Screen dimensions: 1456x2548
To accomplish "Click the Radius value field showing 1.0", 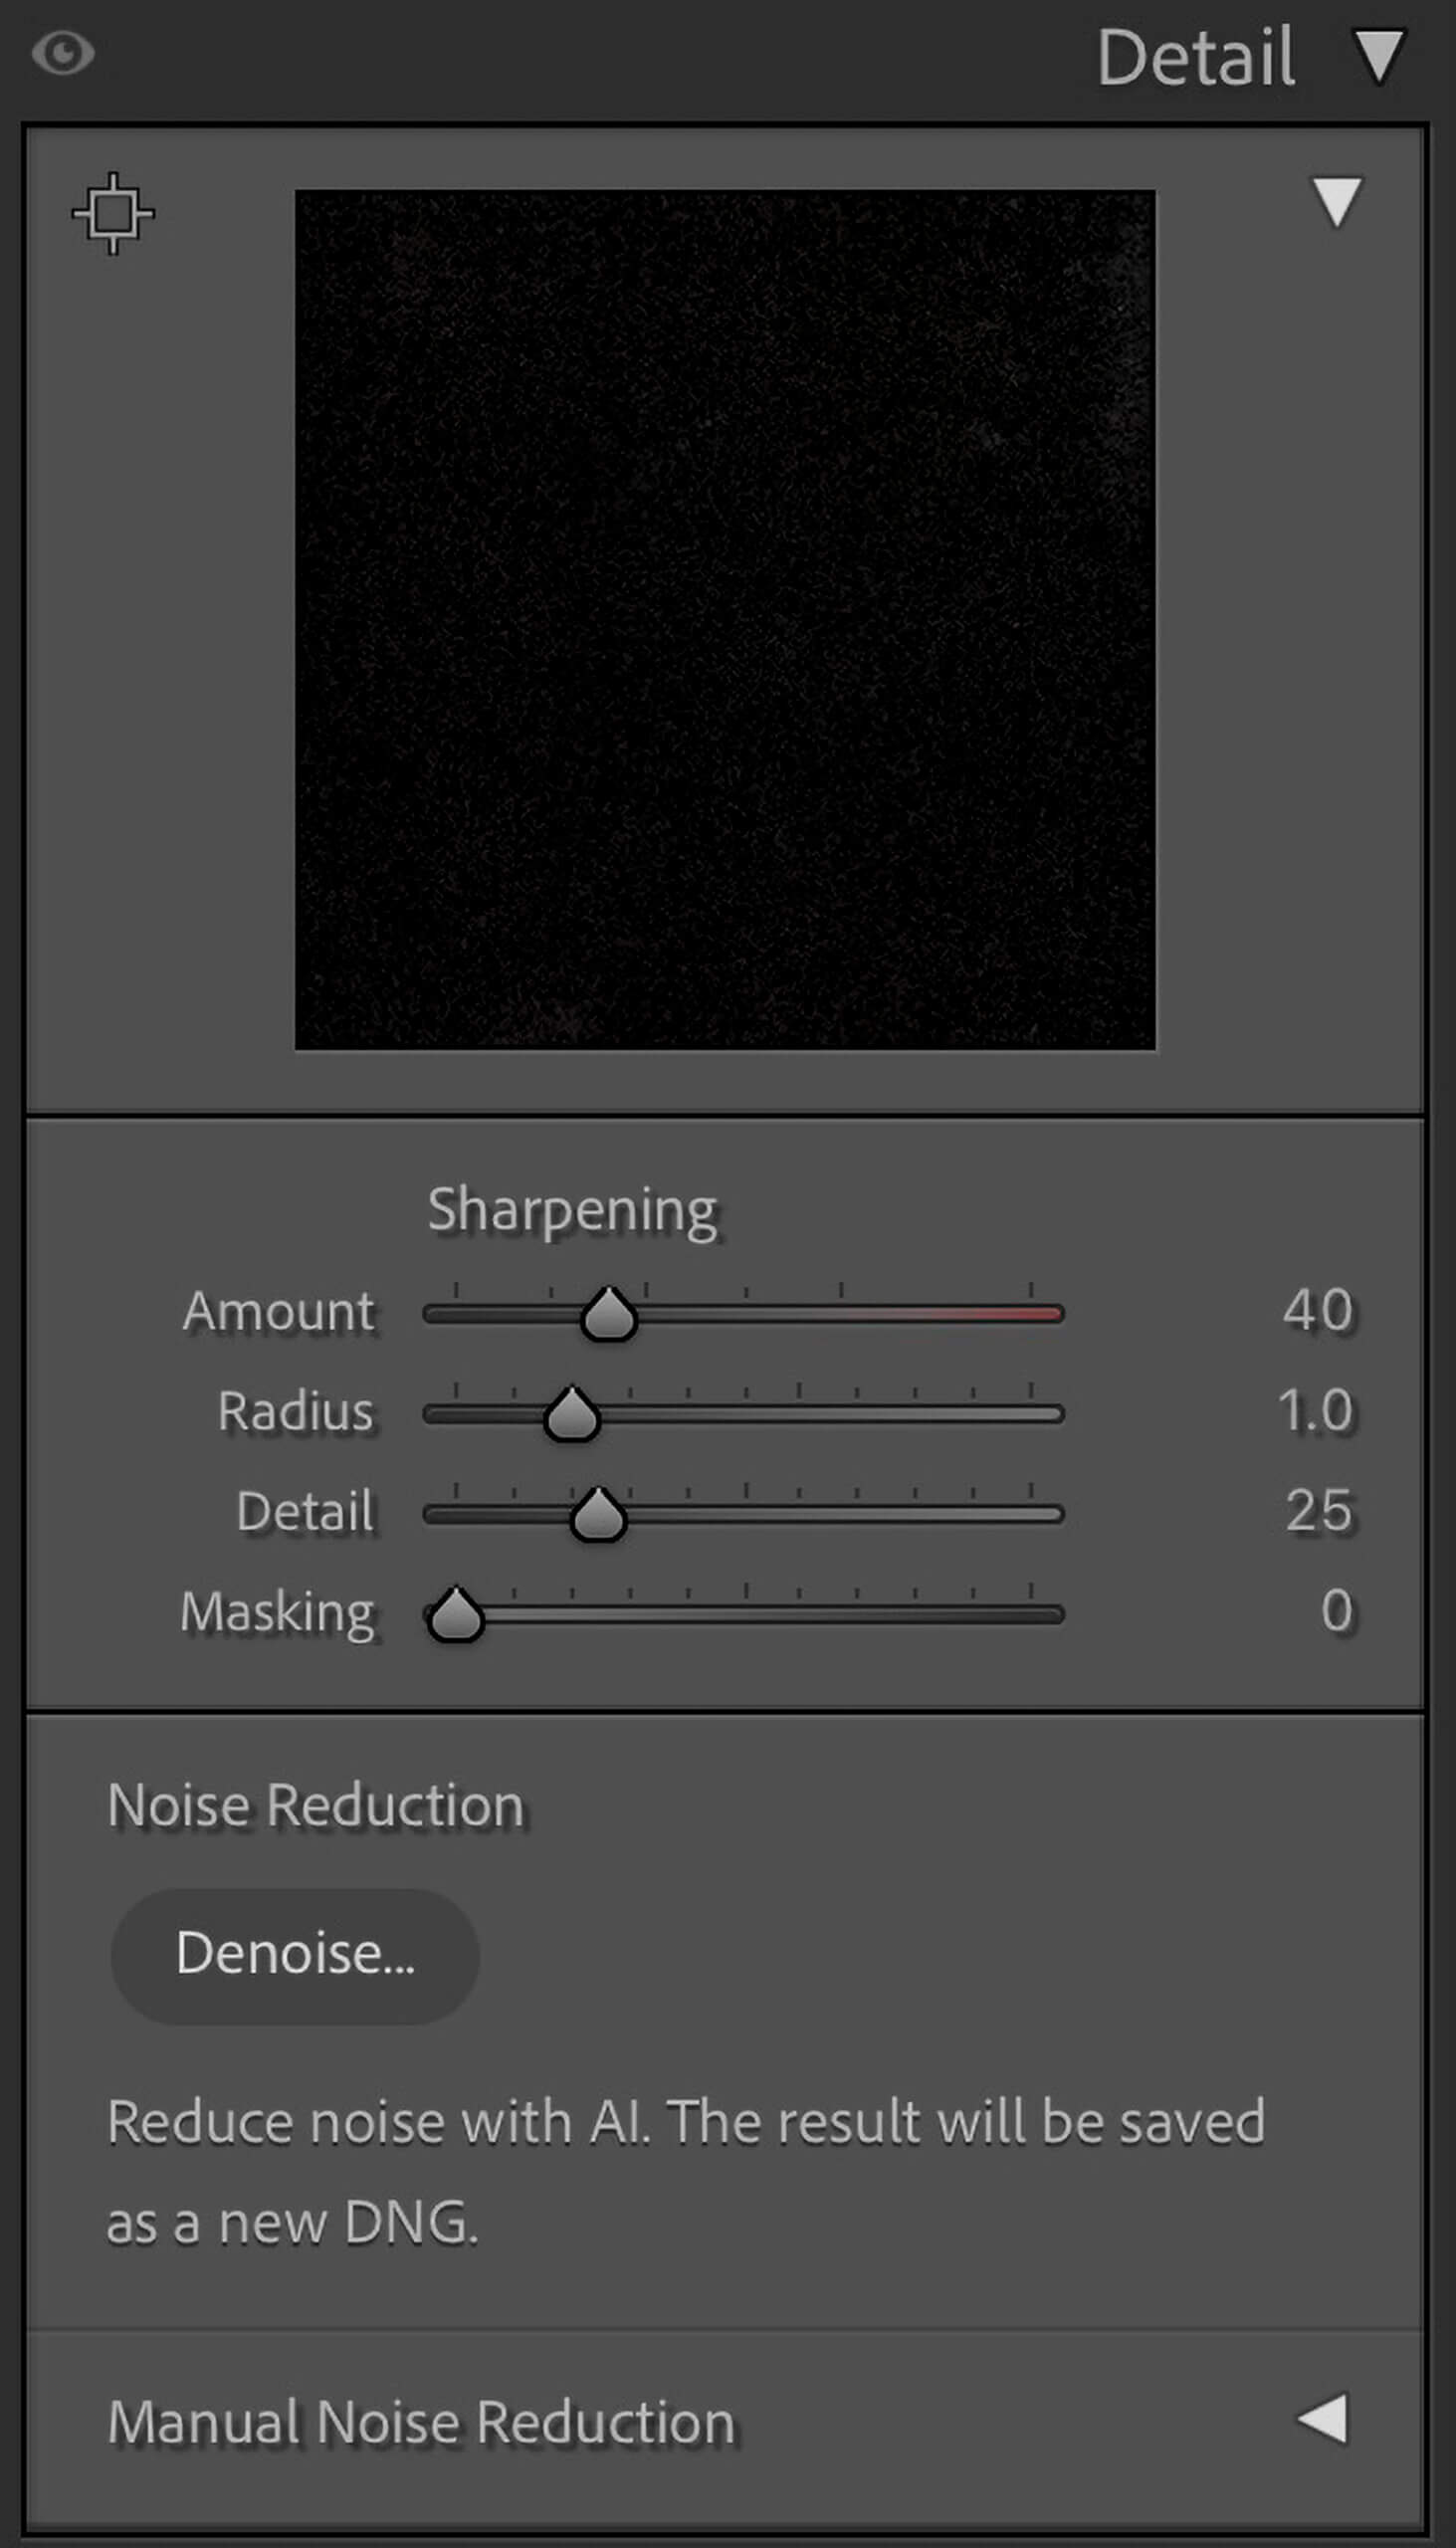I will (1314, 1410).
